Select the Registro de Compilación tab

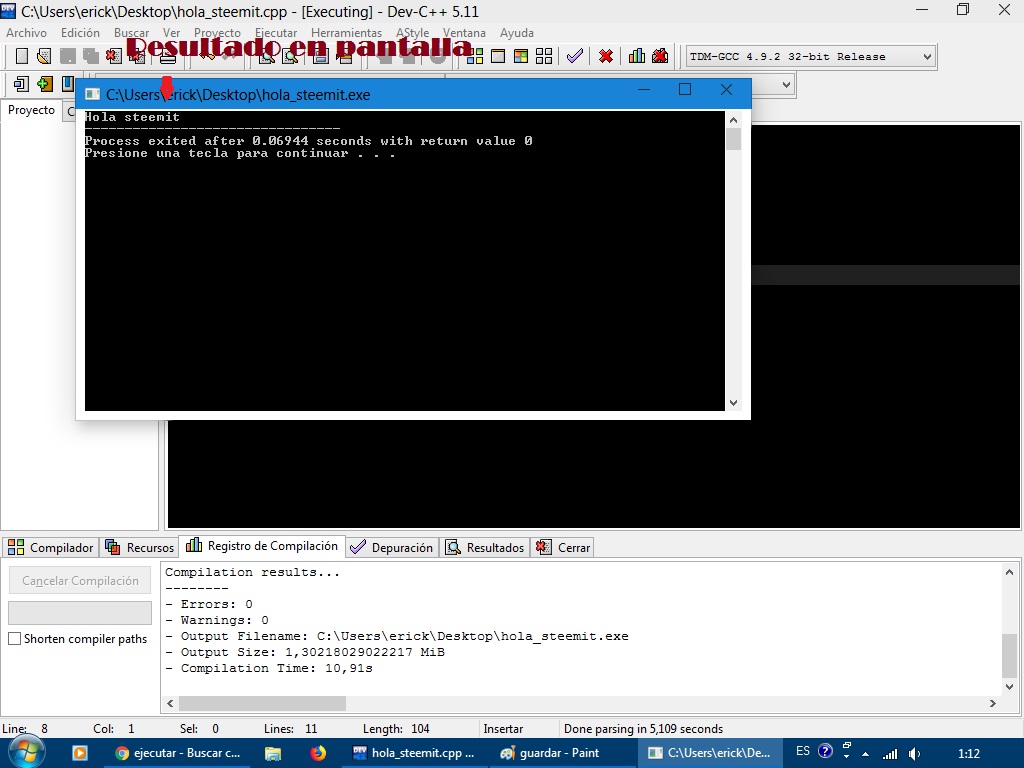262,546
